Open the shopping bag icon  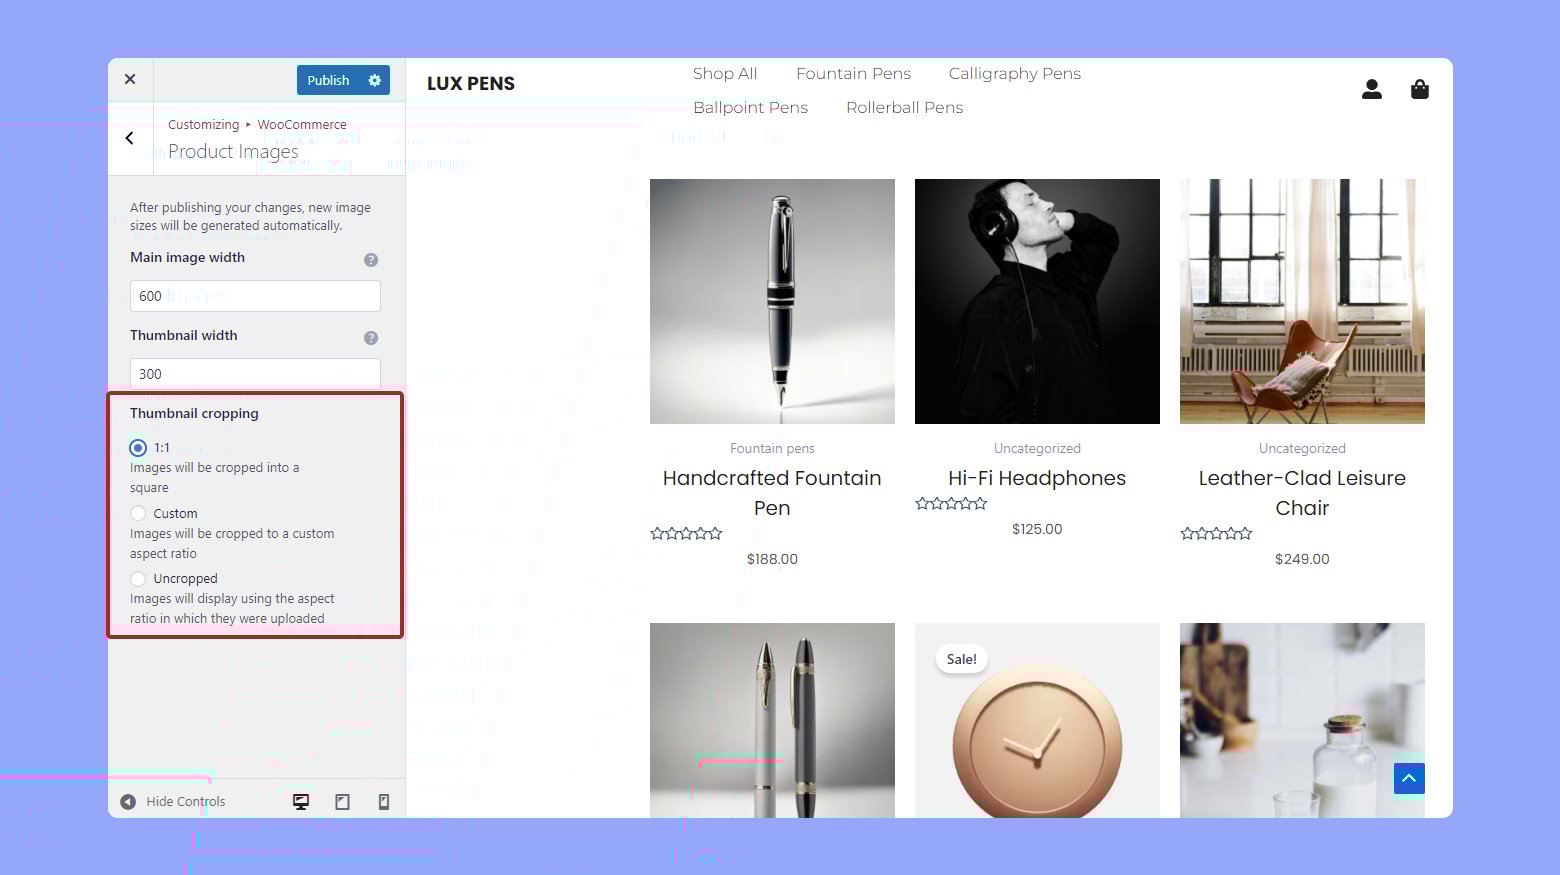1420,89
